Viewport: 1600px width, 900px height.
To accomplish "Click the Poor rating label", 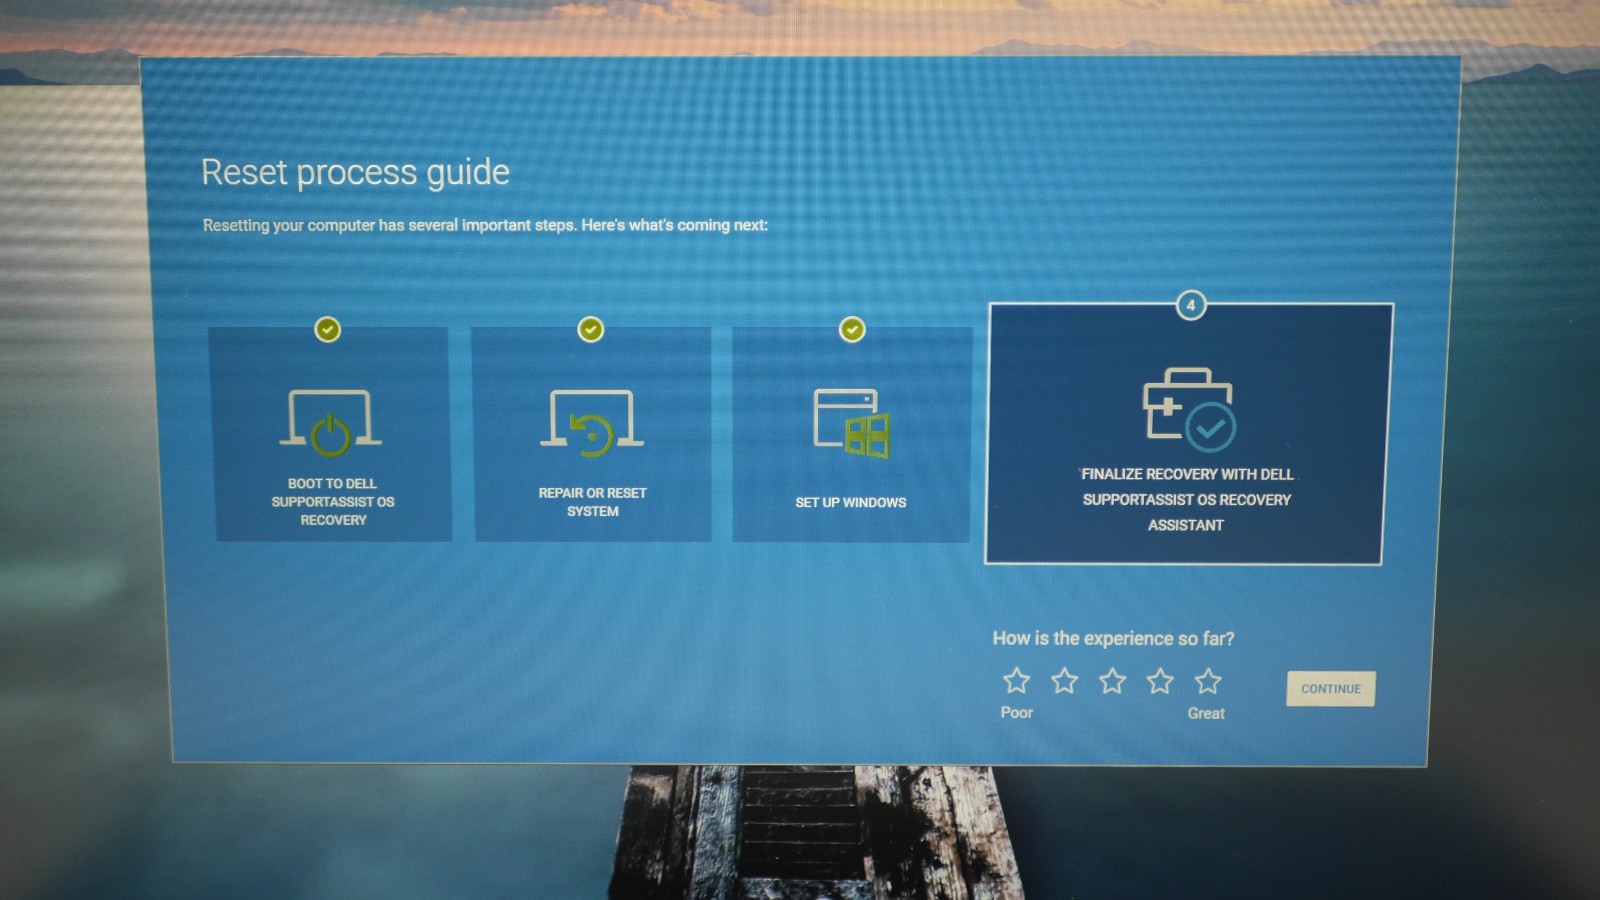I will click(1016, 712).
